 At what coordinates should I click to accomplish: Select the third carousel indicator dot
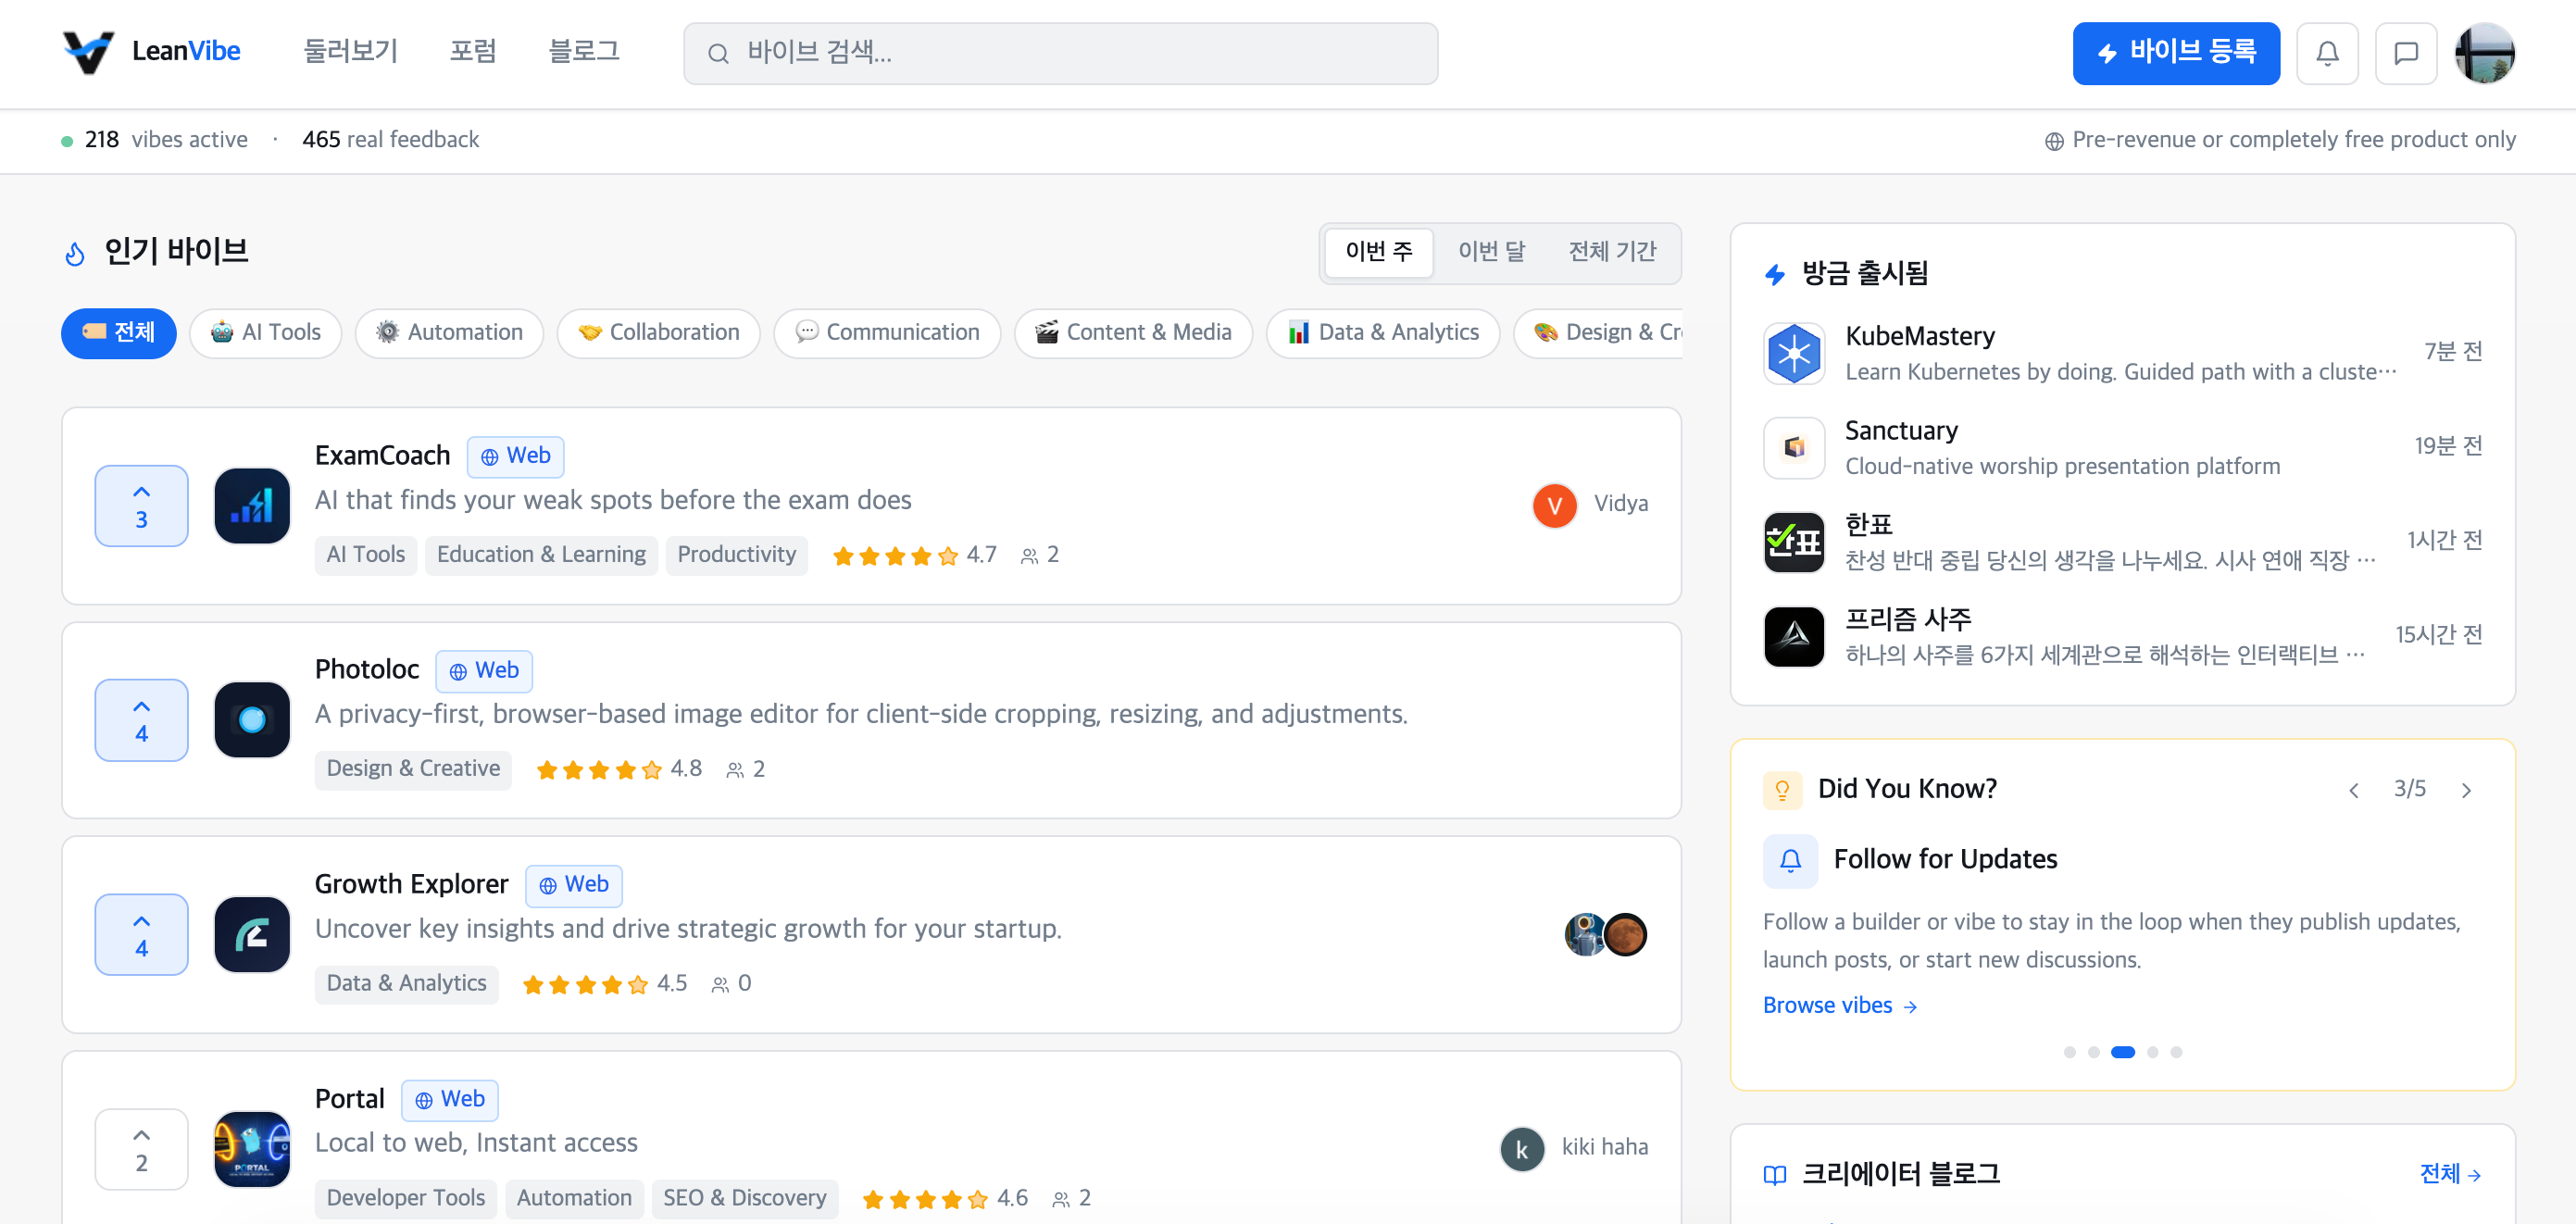2122,1051
